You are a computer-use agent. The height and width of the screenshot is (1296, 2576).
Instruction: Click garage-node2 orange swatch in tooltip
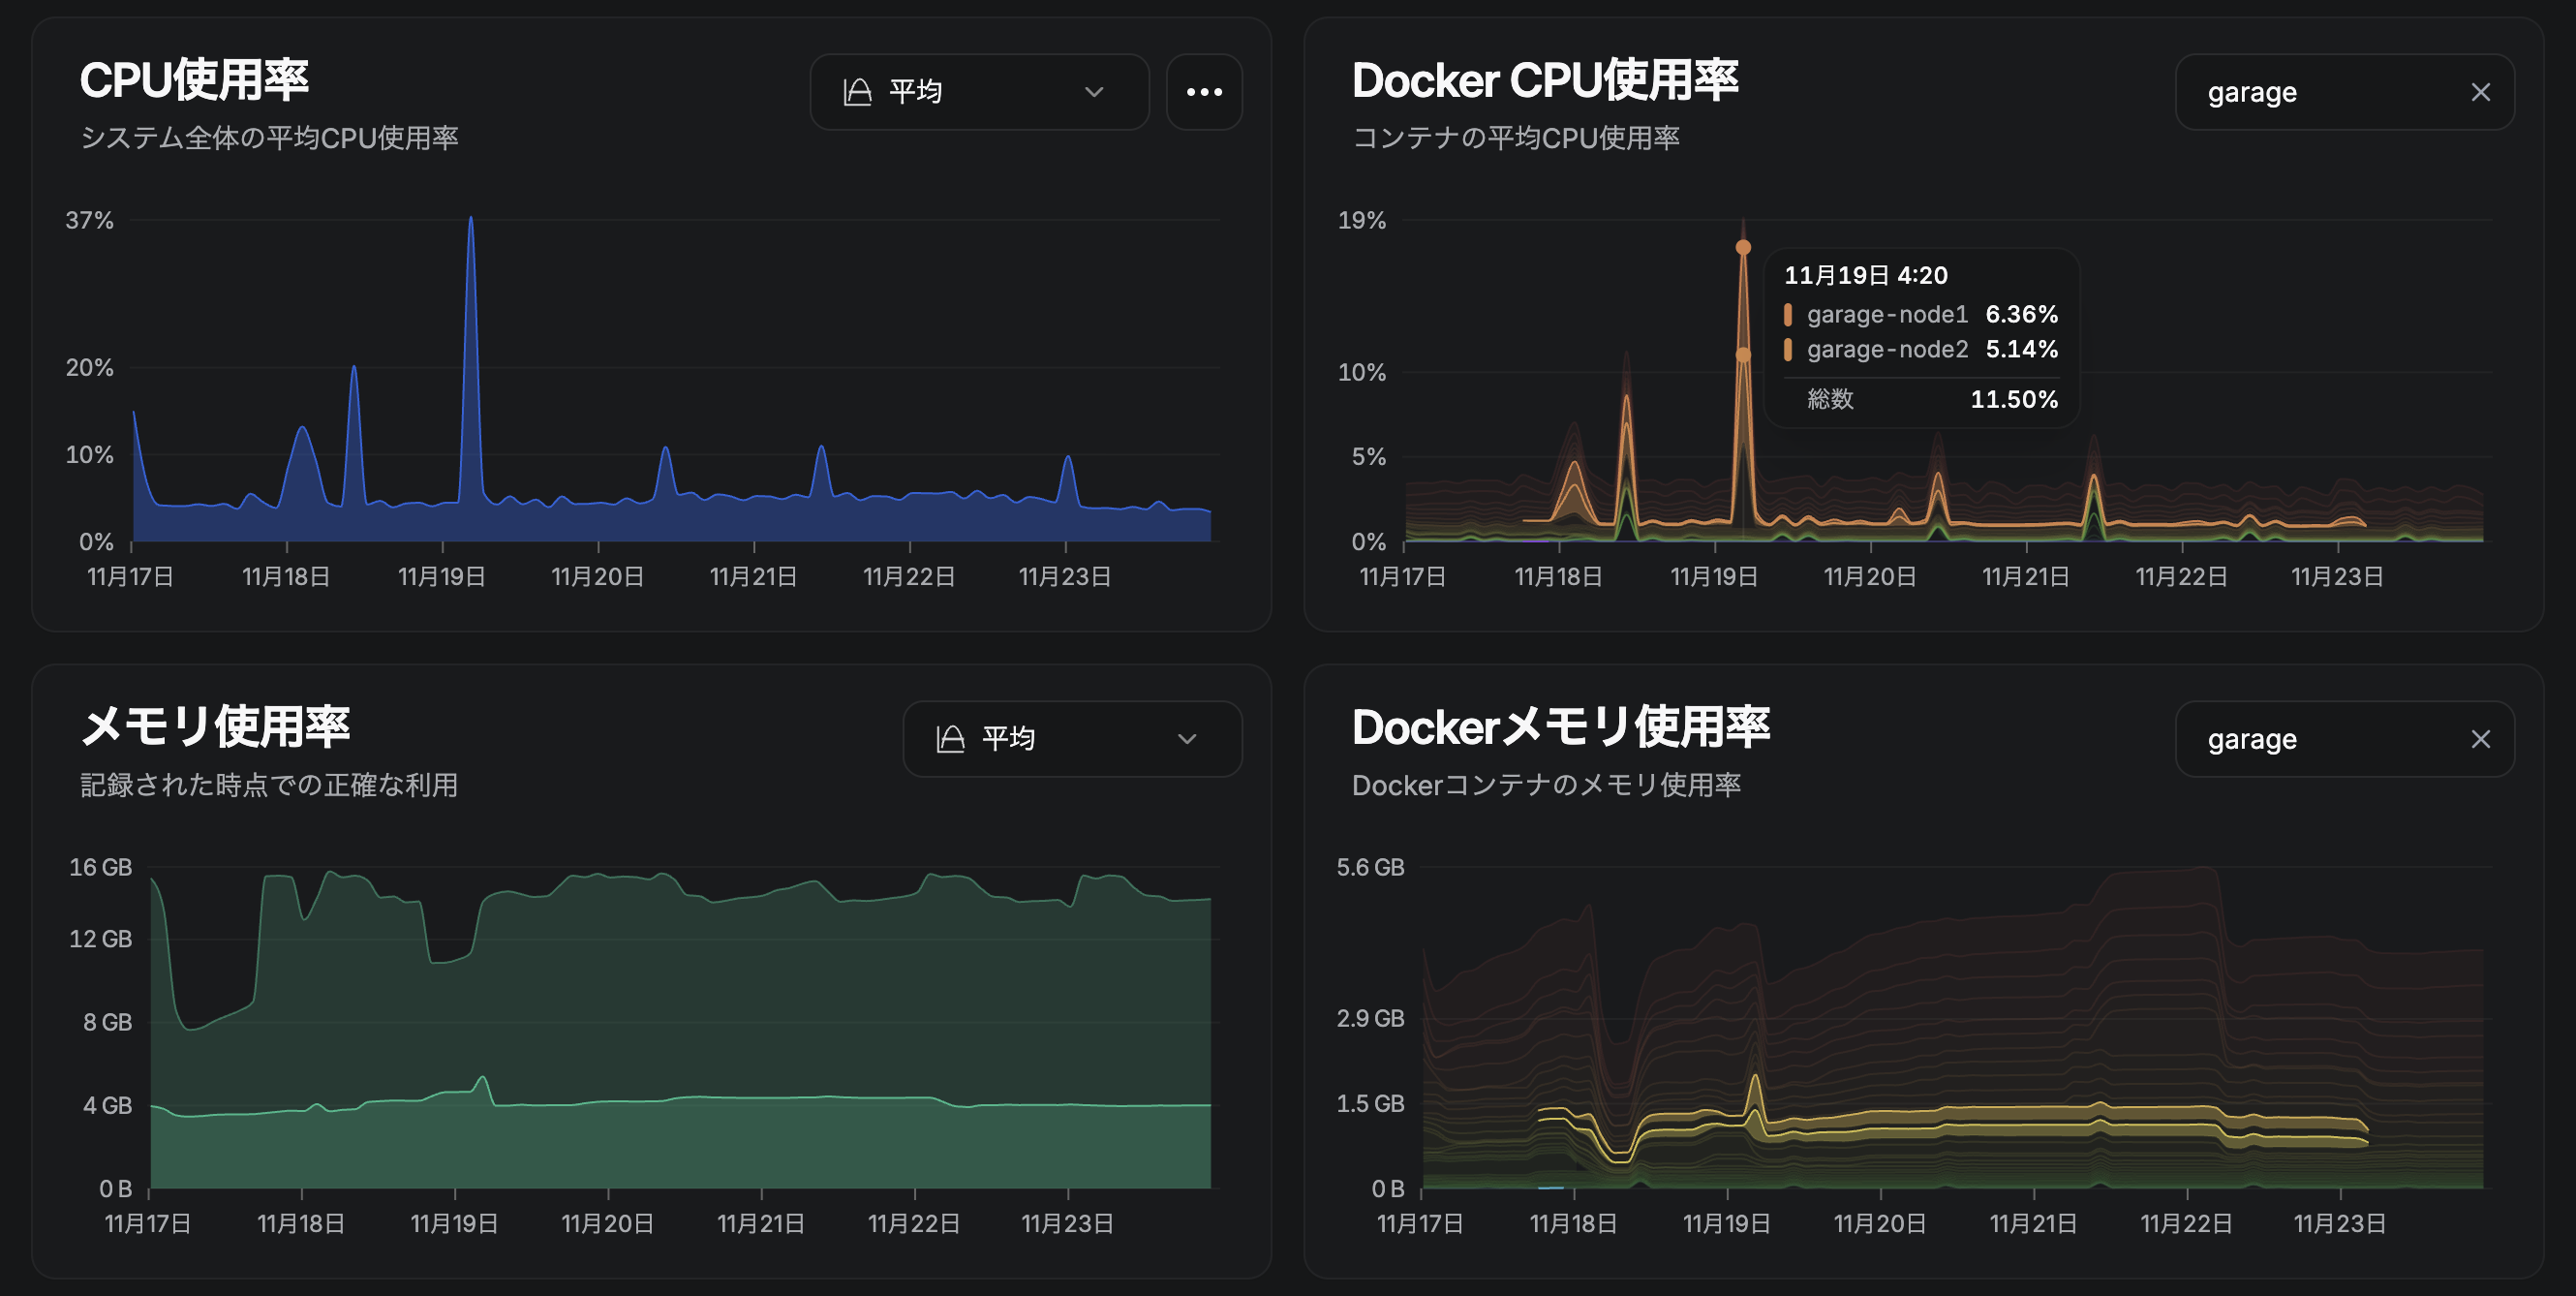coord(1787,350)
